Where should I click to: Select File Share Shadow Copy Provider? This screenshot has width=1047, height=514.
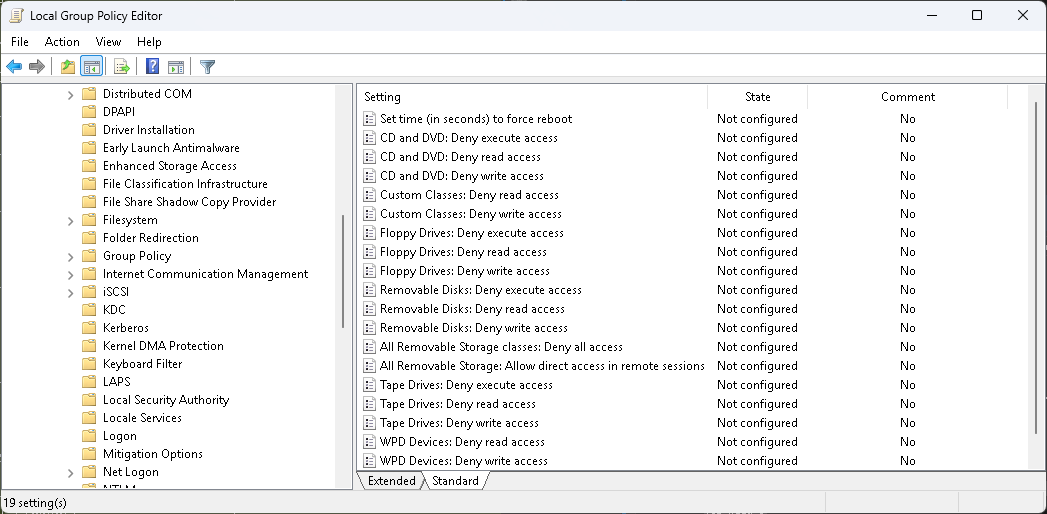click(x=190, y=202)
